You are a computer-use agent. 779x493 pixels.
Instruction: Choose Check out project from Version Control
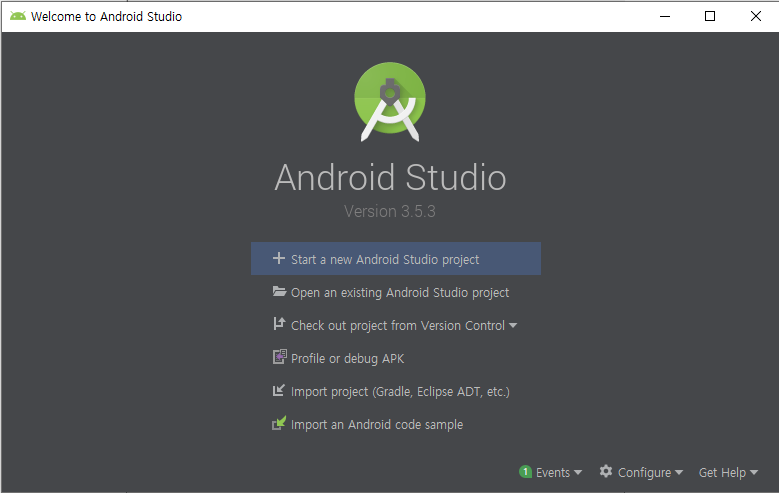[x=397, y=326]
